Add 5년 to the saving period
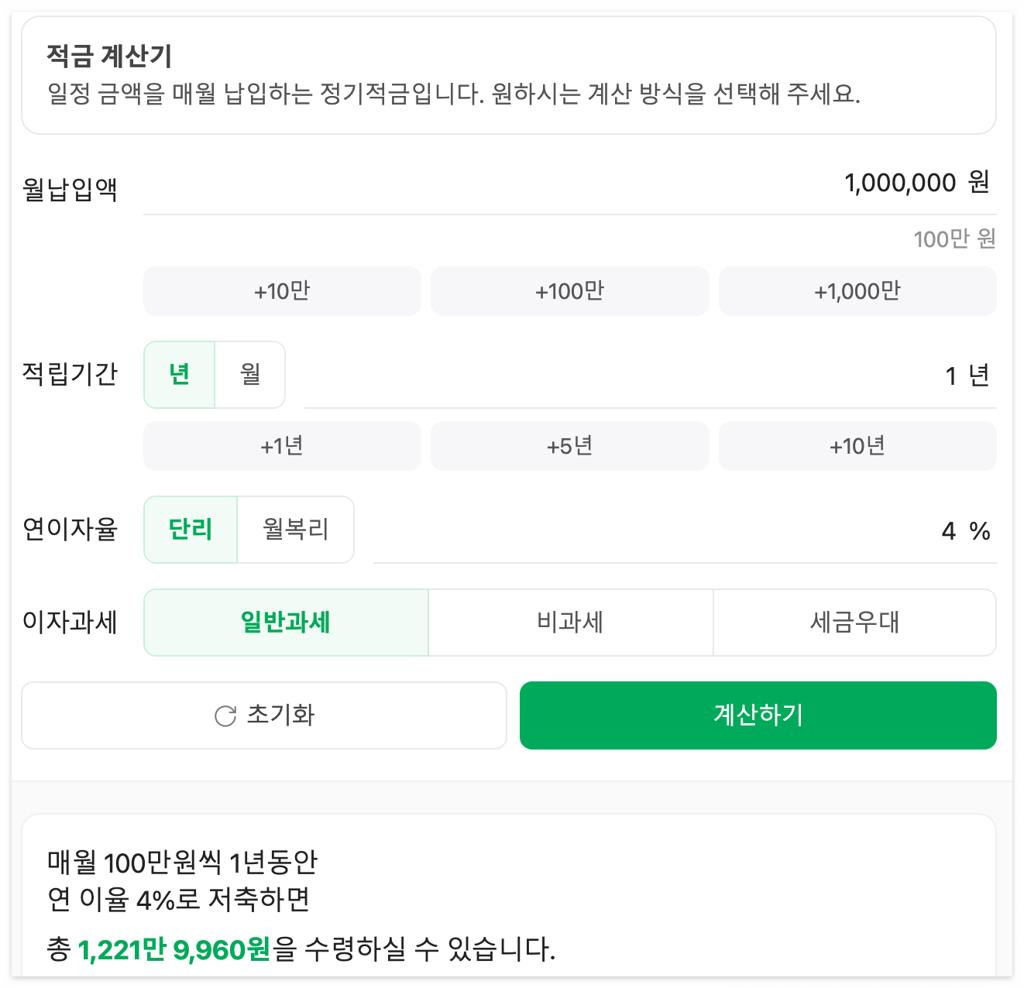The width and height of the screenshot is (1024, 988). pos(569,446)
